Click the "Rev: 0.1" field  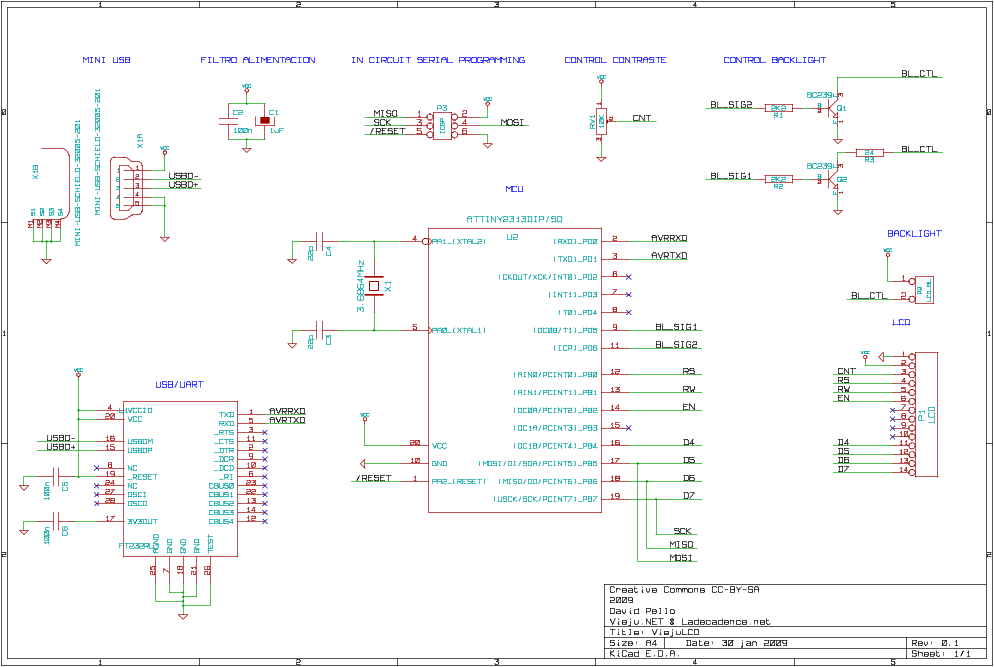[x=935, y=643]
